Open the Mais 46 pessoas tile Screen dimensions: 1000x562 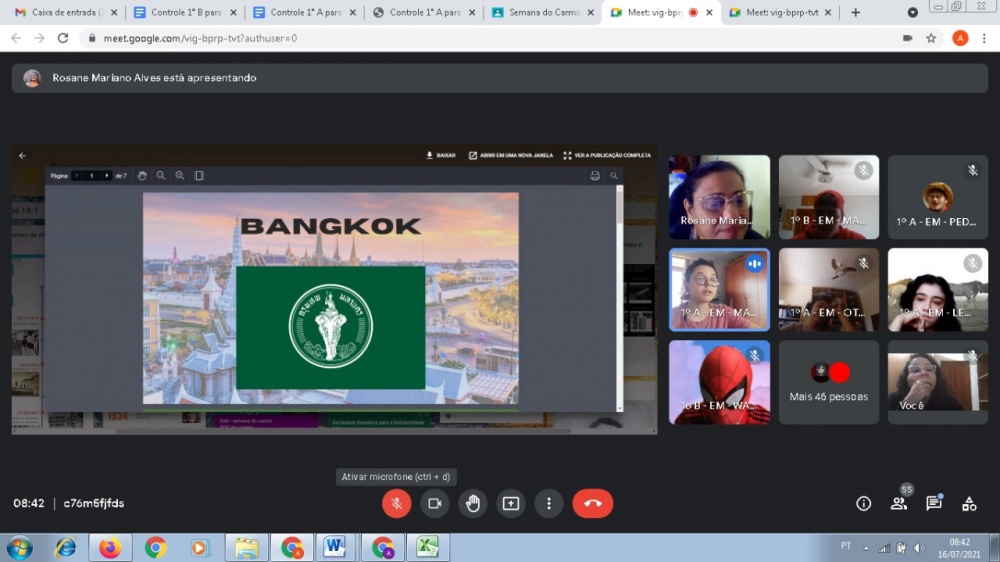pyautogui.click(x=828, y=382)
